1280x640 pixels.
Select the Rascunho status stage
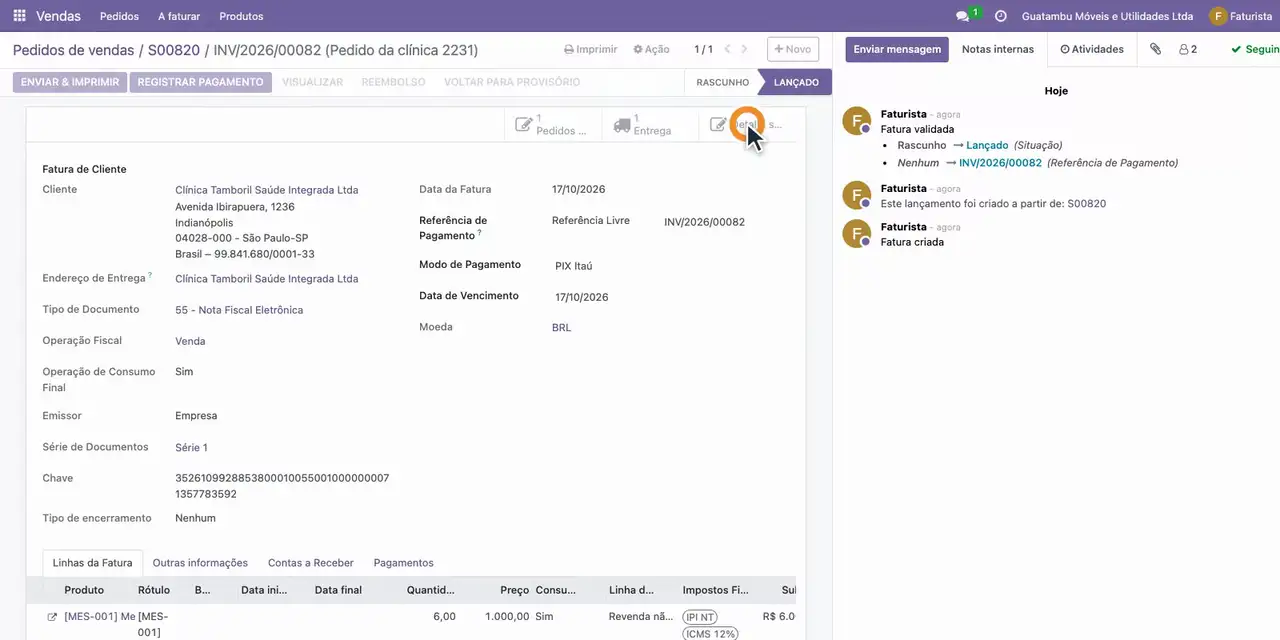[722, 82]
